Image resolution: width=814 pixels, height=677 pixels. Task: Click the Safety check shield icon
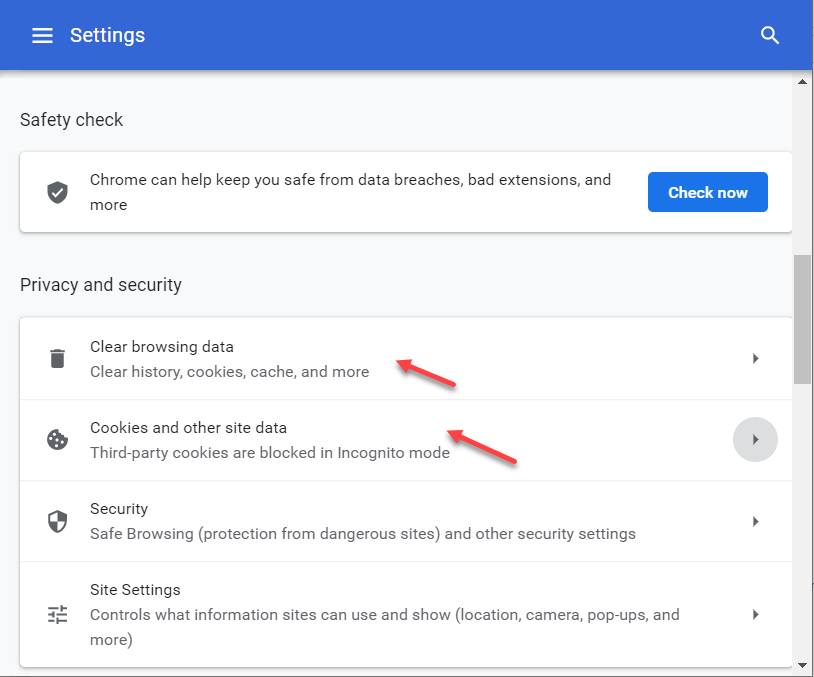[x=57, y=192]
